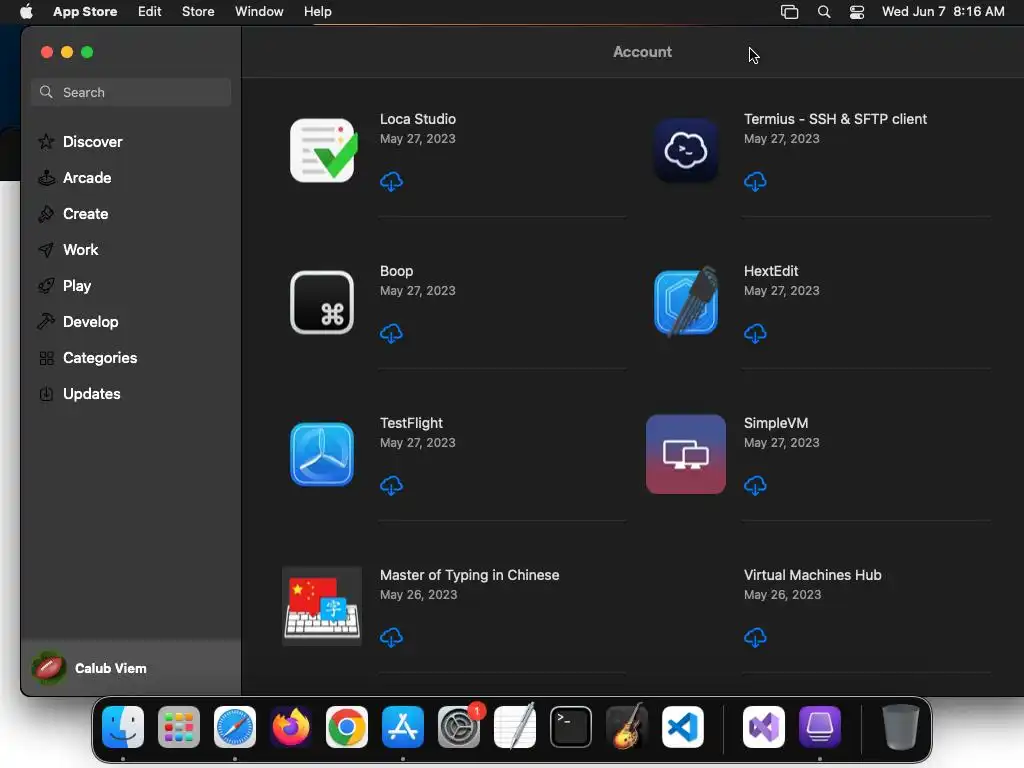Open Calub Viem account profile
This screenshot has height=768, width=1024.
tap(131, 668)
